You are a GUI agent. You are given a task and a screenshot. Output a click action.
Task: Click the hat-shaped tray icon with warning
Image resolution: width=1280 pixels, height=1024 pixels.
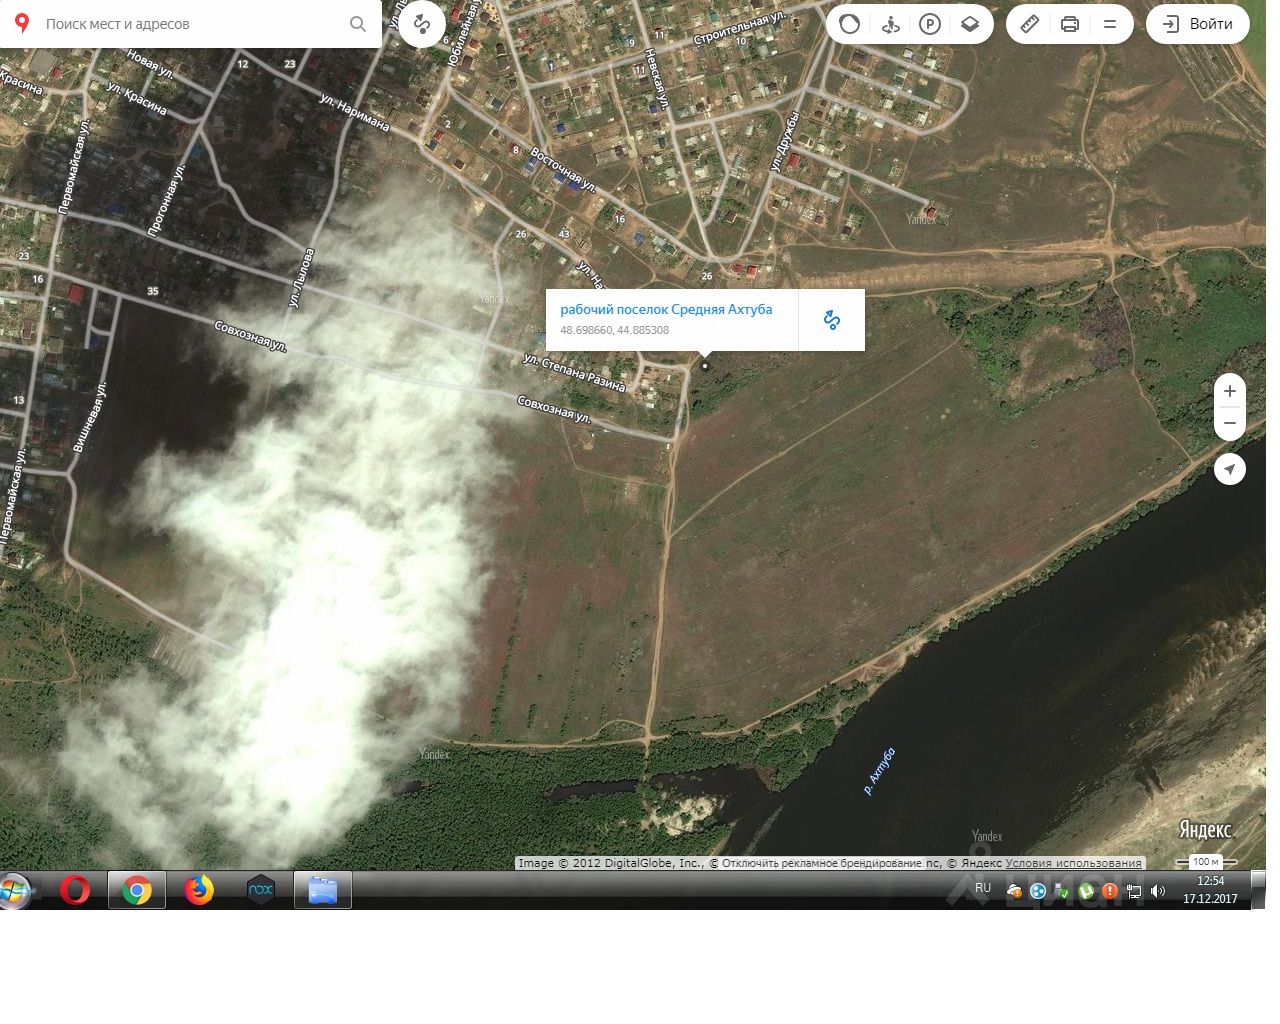[x=1014, y=891]
